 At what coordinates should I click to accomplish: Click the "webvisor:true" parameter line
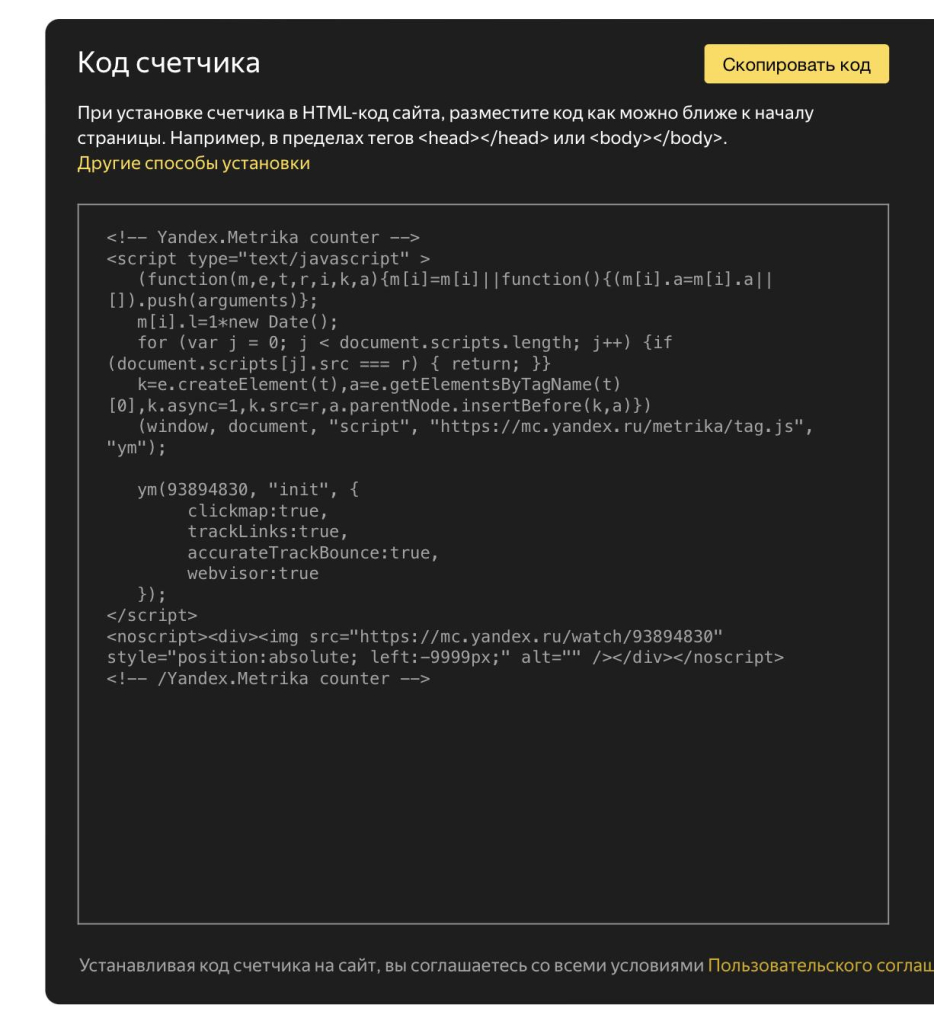(x=252, y=574)
